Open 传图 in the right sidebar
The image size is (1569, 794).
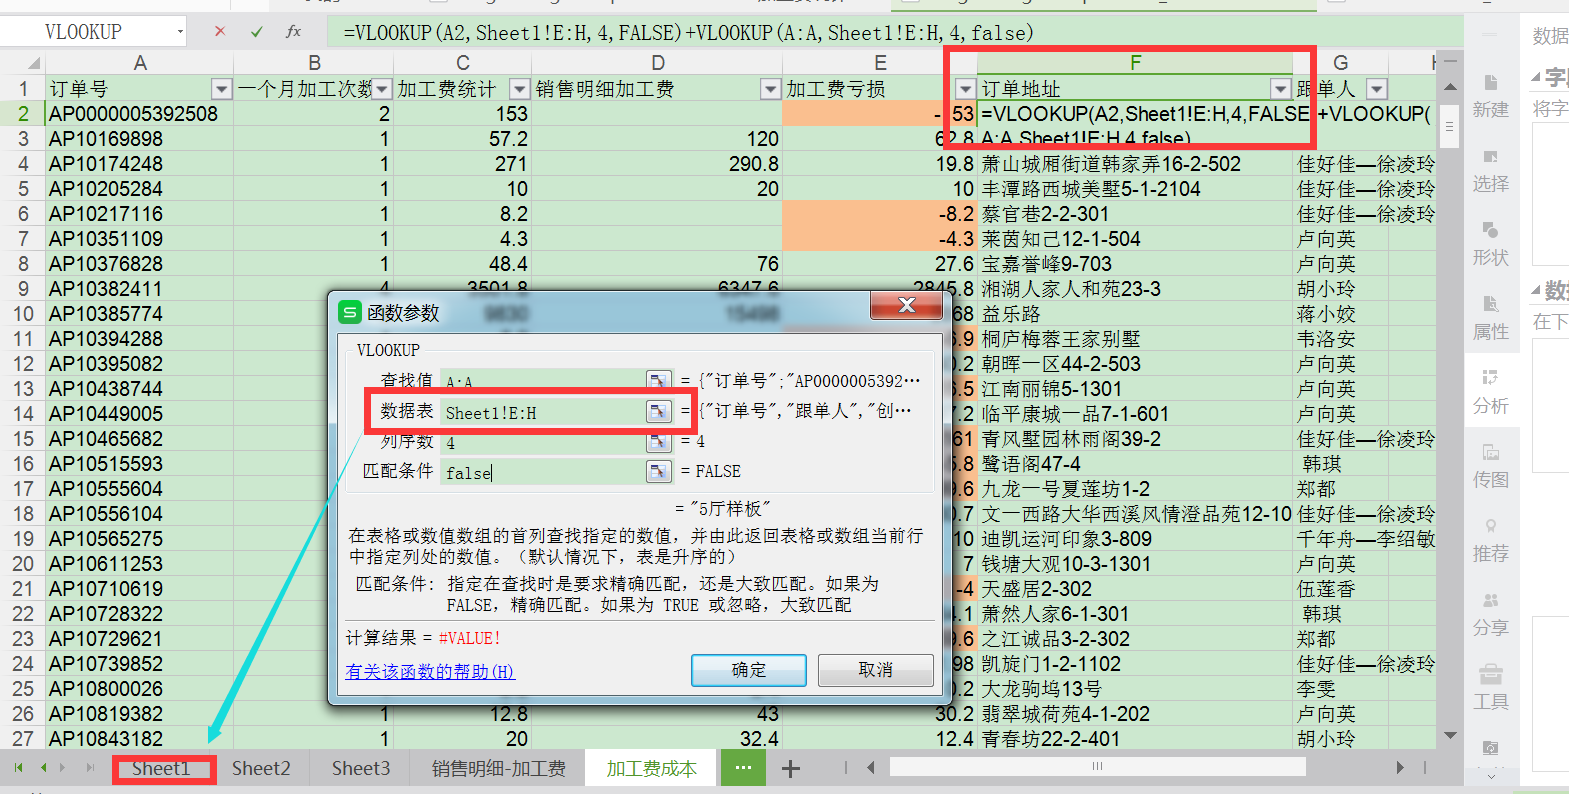point(1490,466)
